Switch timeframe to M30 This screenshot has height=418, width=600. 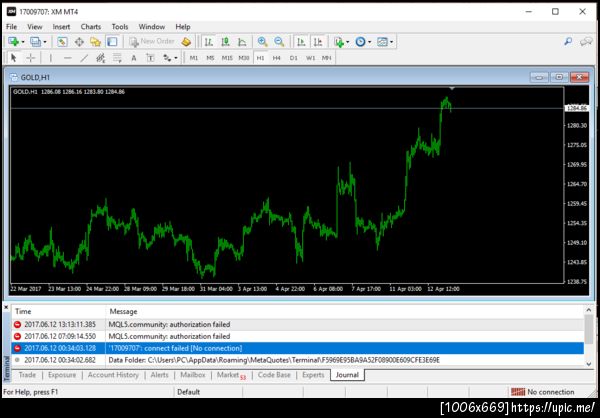click(244, 58)
